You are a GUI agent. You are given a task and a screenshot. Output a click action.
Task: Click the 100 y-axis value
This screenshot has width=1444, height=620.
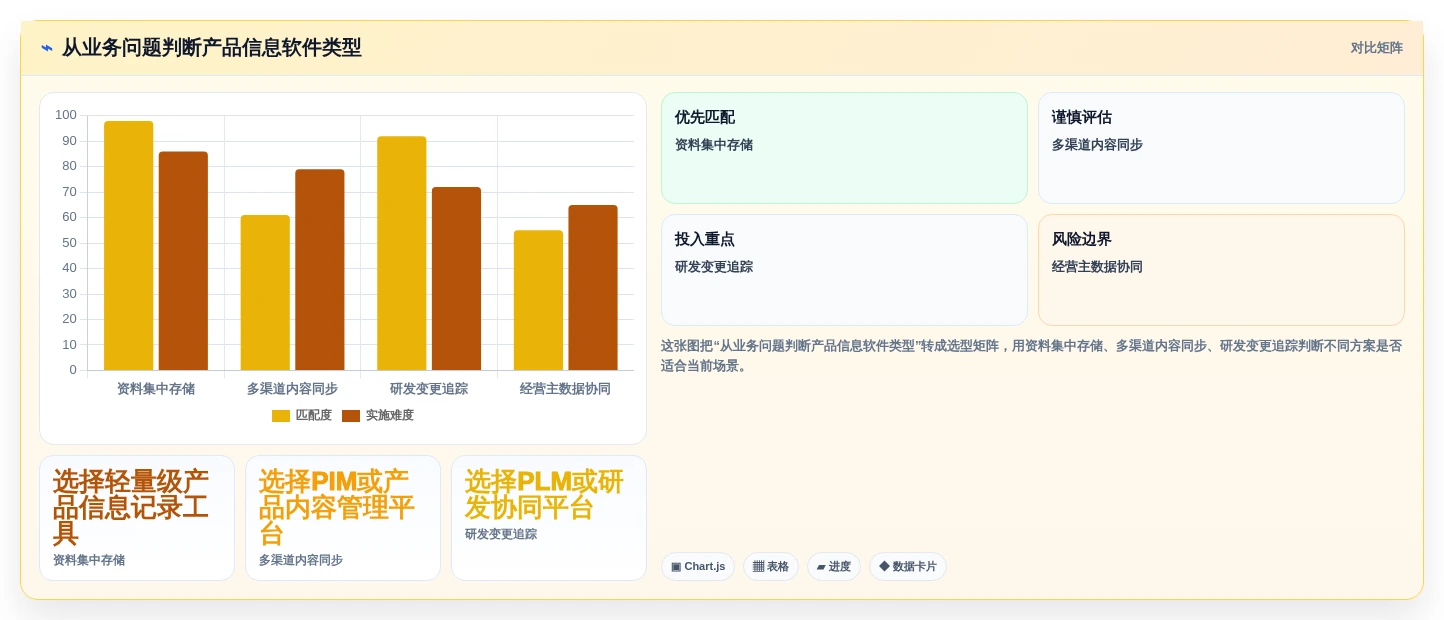tap(66, 115)
